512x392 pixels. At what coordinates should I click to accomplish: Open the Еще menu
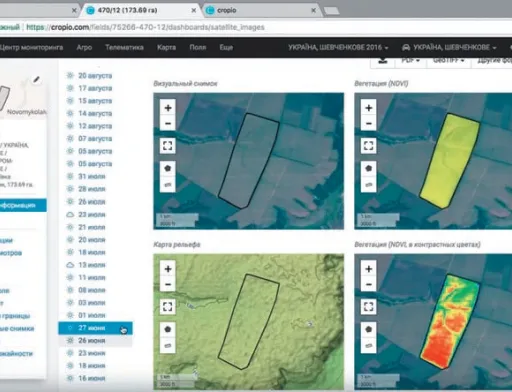pyautogui.click(x=226, y=47)
